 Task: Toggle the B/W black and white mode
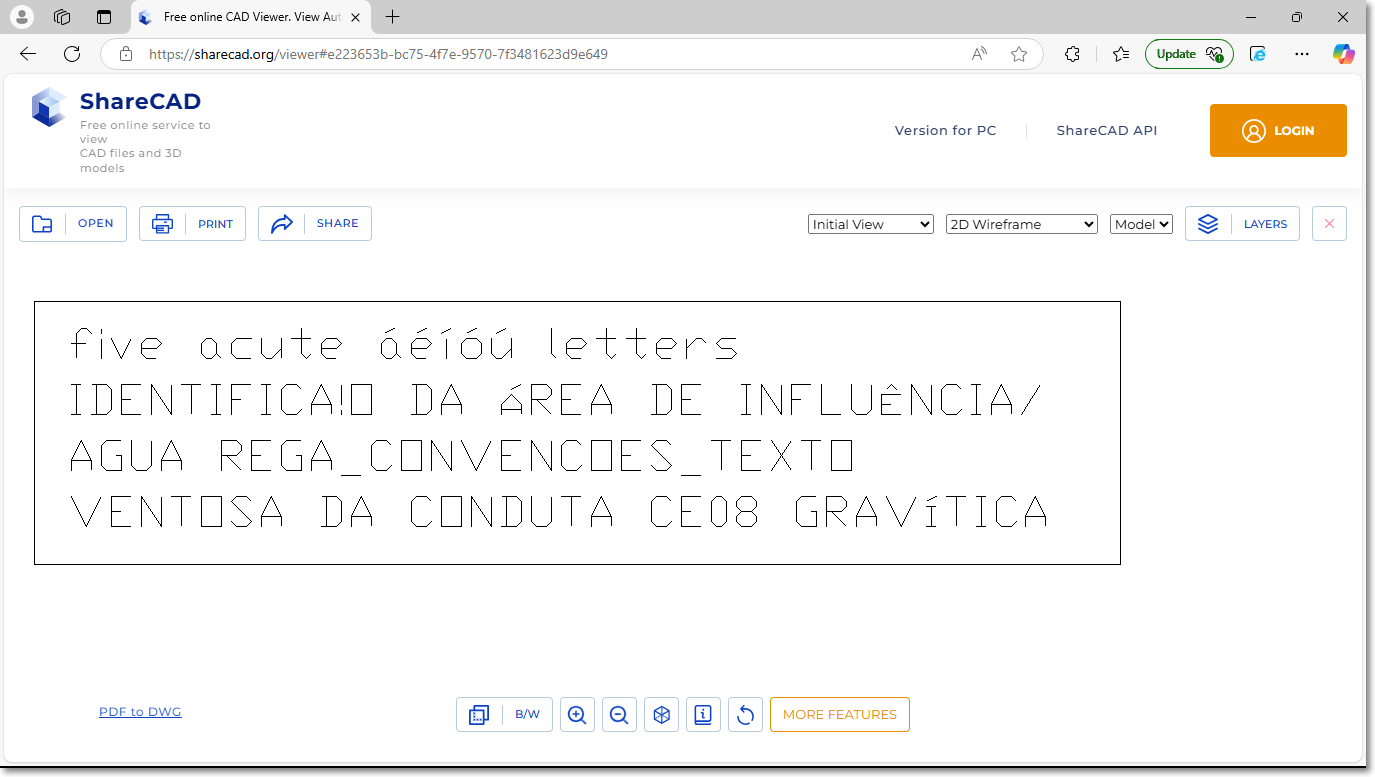pos(527,715)
